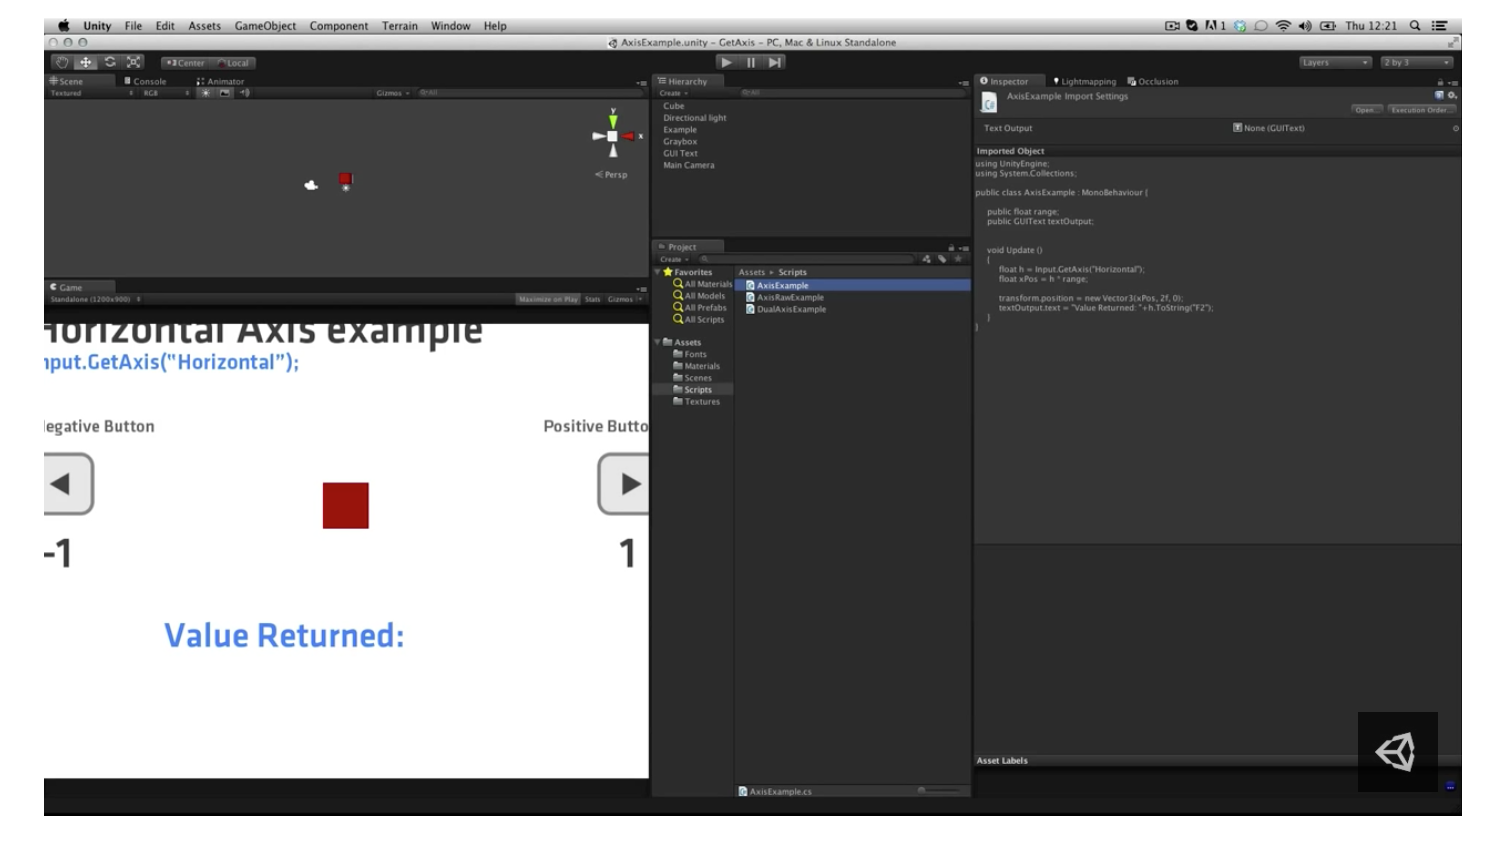Pause the game with Pause button
Screen dimensions: 1500x858
pyautogui.click(x=750, y=62)
